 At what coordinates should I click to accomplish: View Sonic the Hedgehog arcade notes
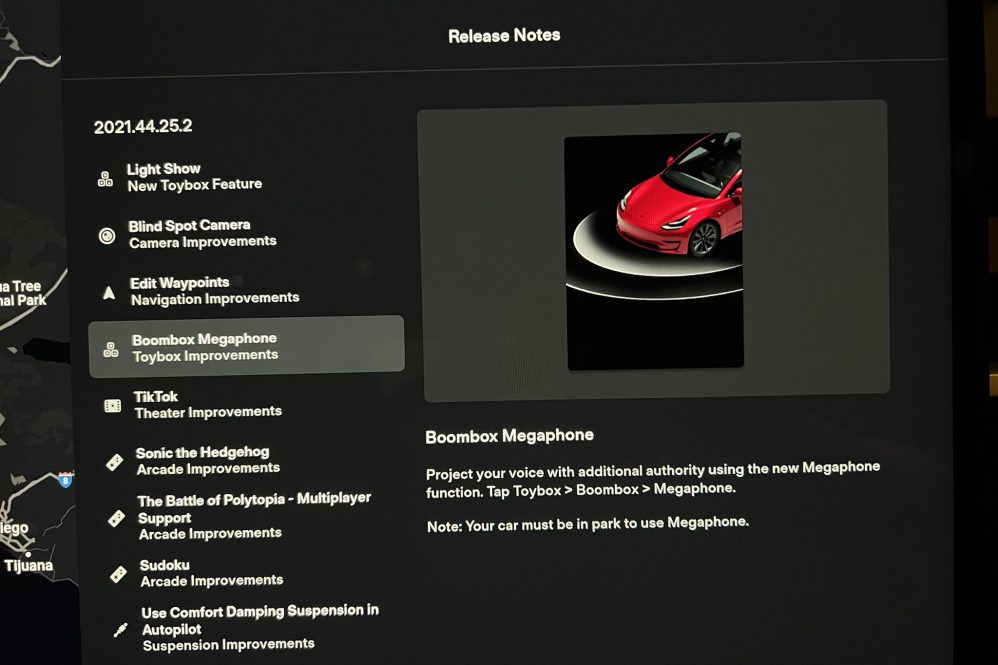point(208,460)
